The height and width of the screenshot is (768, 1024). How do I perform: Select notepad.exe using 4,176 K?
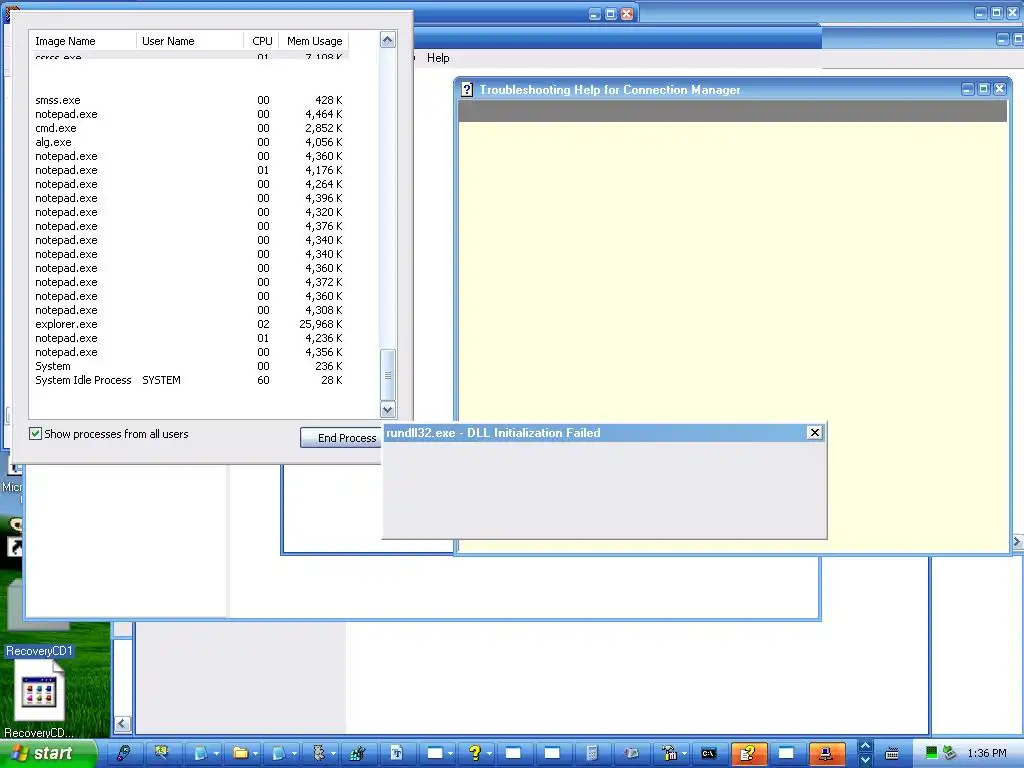[x=189, y=170]
